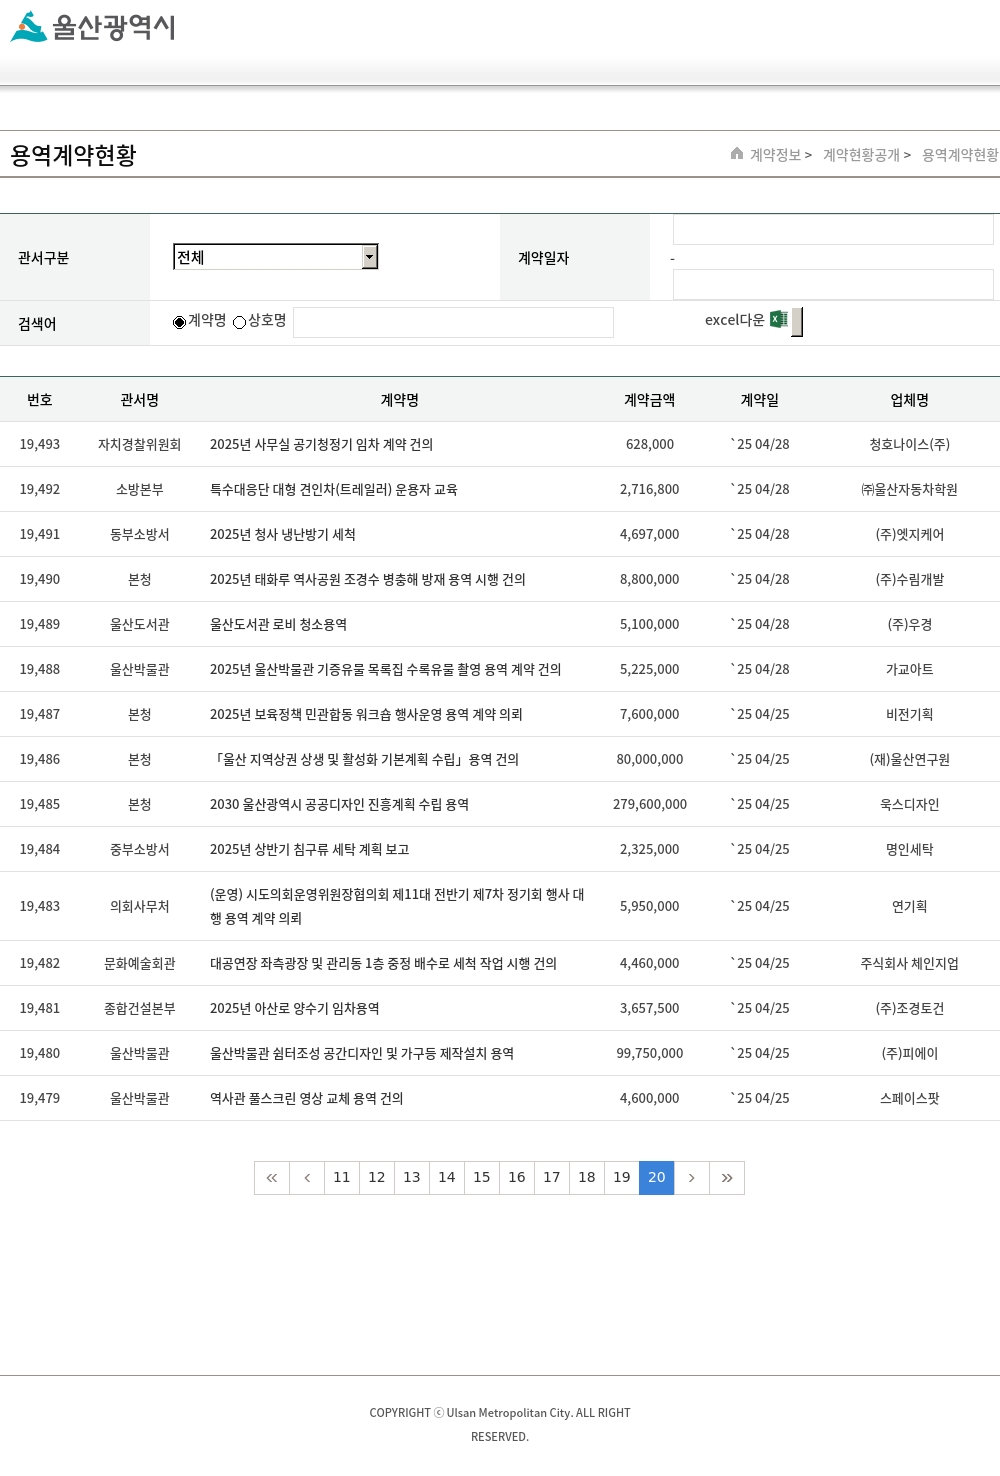This screenshot has width=1000, height=1476.
Task: Go to page 14
Action: click(x=447, y=1178)
